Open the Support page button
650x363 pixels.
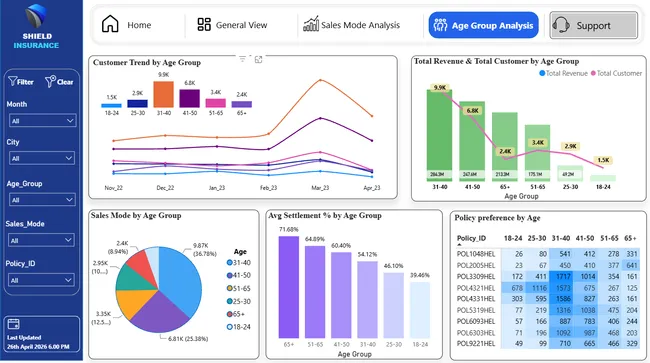(594, 25)
